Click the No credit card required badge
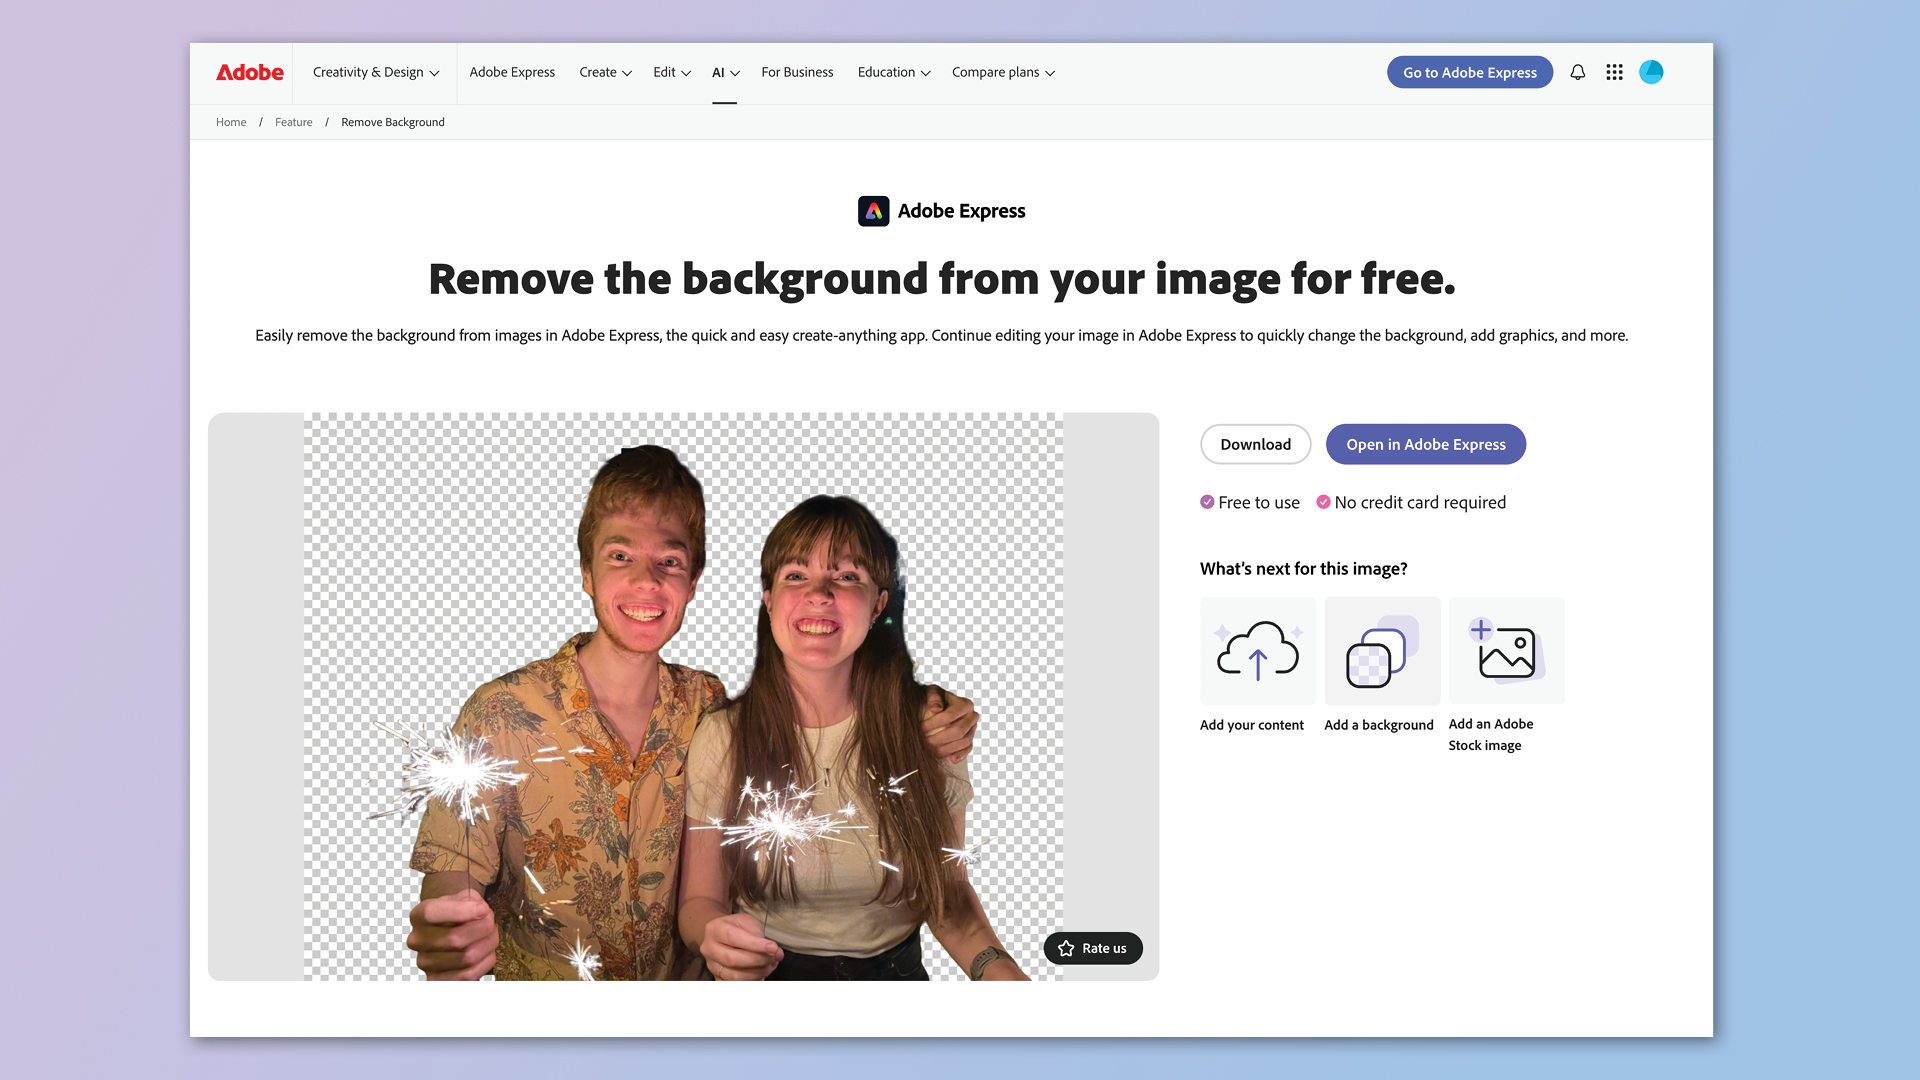Screen dimensions: 1920x1080 coord(1325,502)
